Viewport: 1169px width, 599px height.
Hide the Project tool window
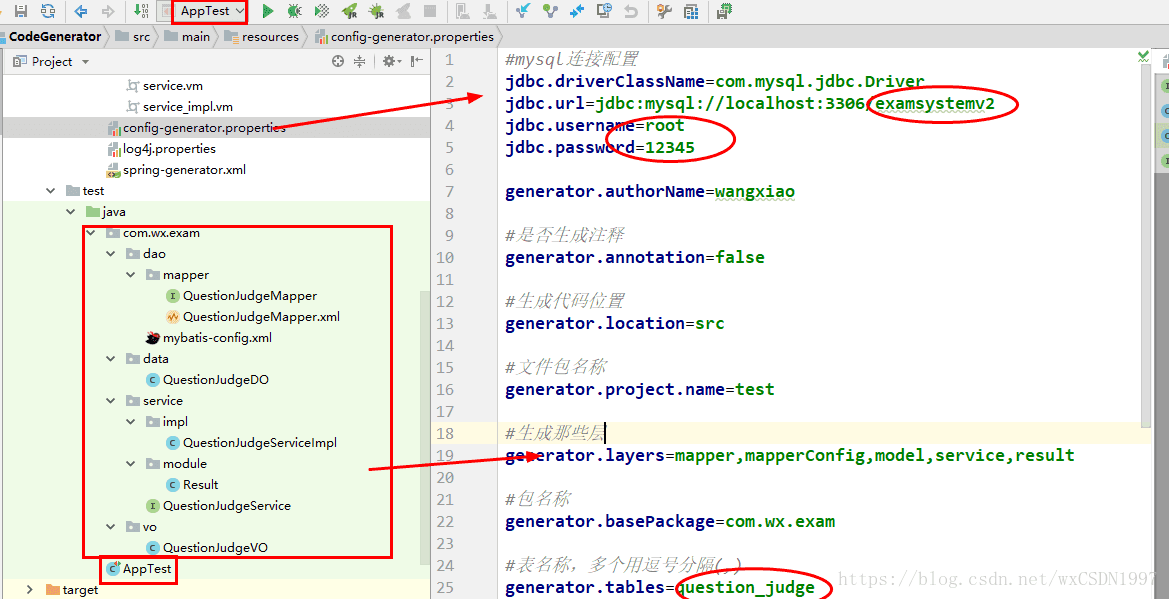pos(417,62)
